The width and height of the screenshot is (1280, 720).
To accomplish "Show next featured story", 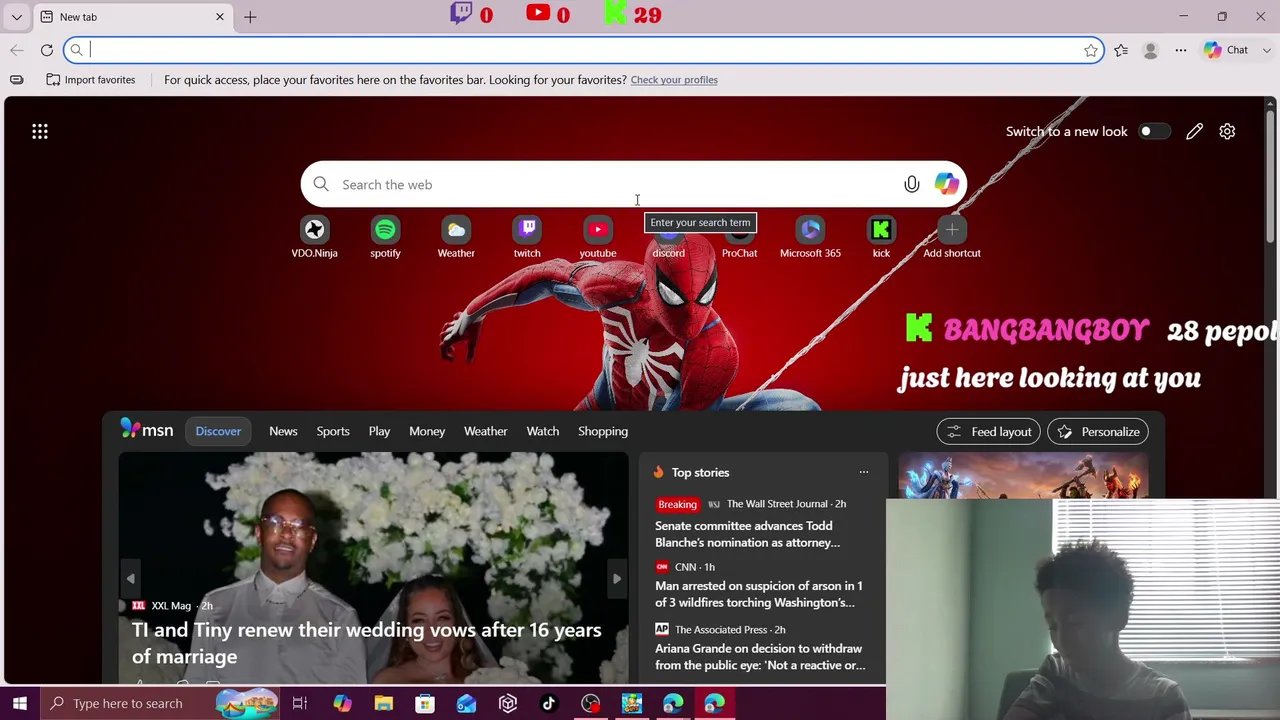I will point(617,578).
